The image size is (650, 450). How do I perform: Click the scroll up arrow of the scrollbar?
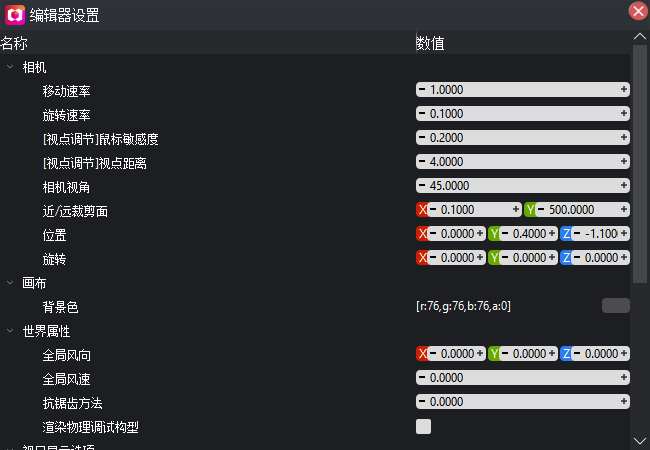click(640, 37)
